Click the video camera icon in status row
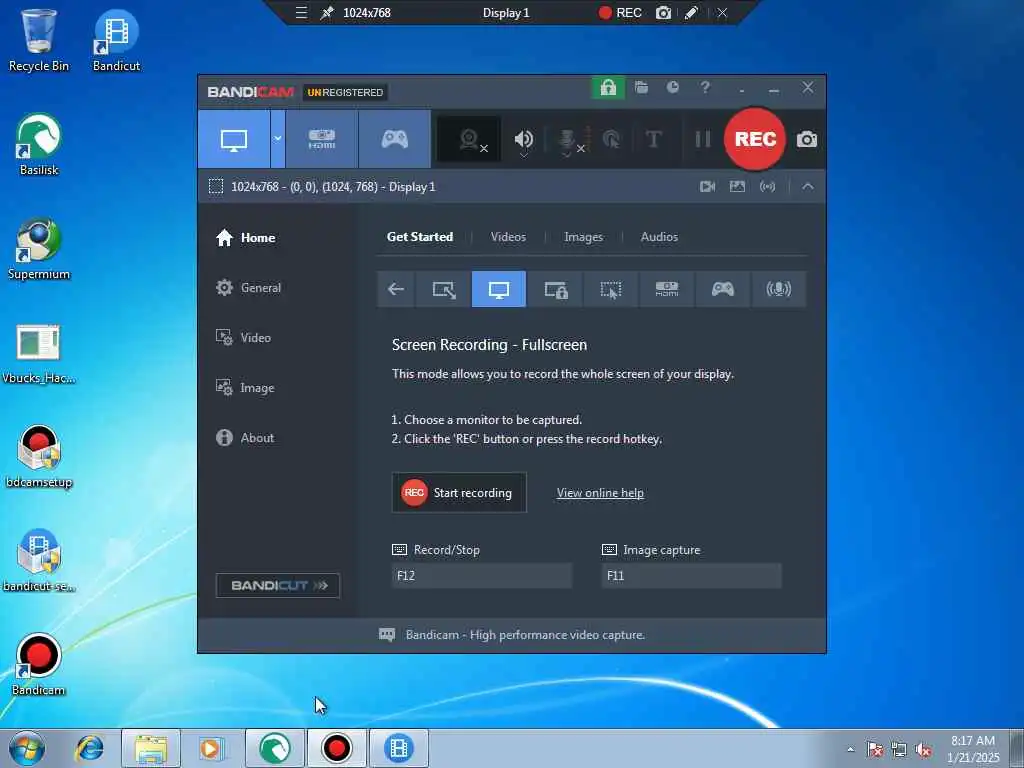Screen dimensions: 1024x768 [x=707, y=187]
